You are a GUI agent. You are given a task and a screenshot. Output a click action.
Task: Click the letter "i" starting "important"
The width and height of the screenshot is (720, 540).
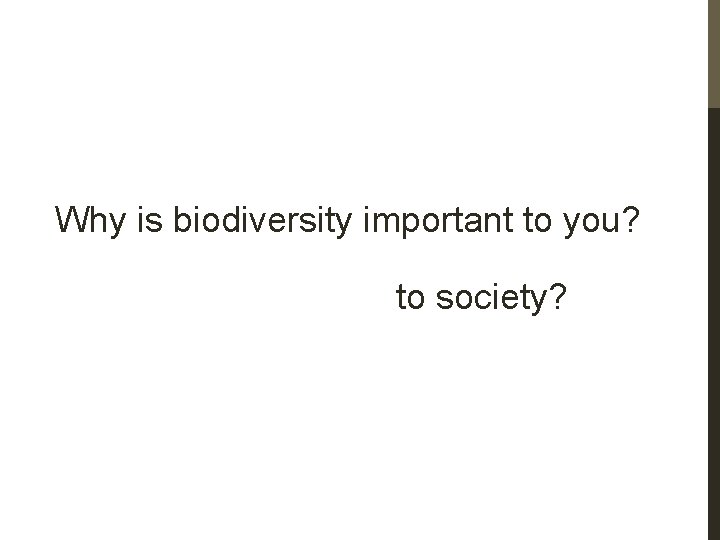pos(371,220)
